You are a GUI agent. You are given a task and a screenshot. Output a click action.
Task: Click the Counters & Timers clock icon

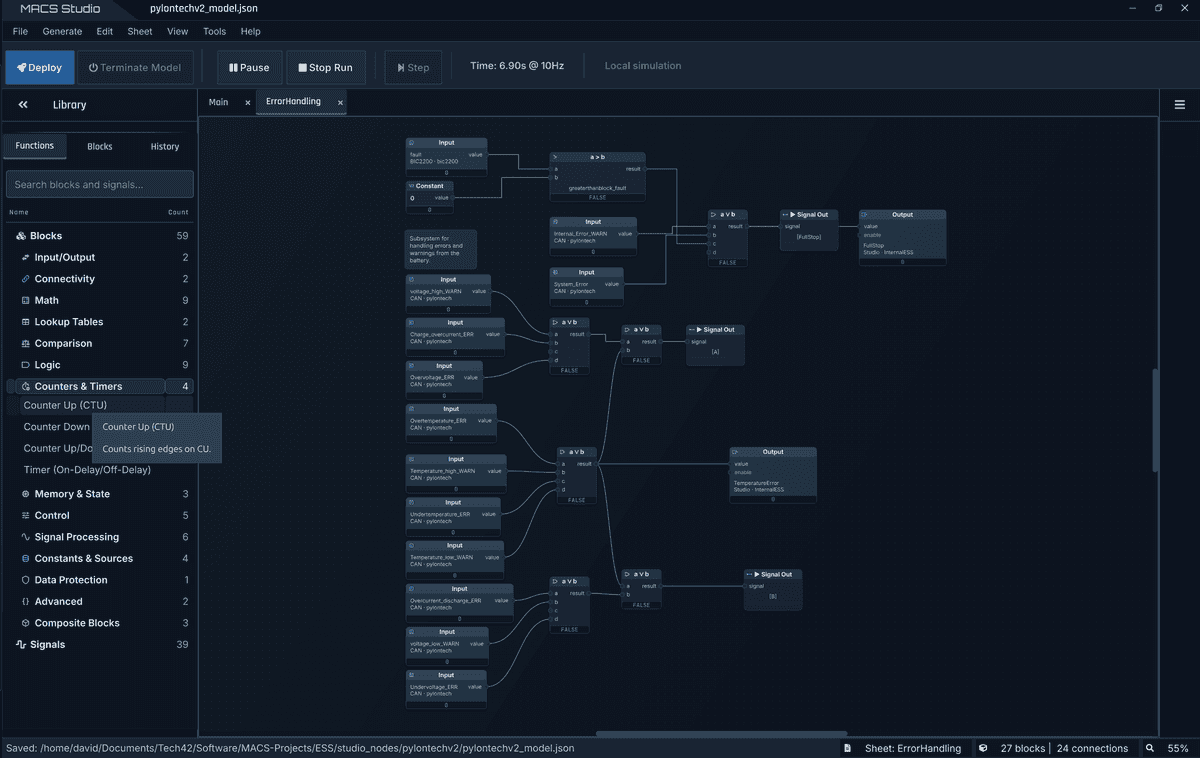point(25,386)
